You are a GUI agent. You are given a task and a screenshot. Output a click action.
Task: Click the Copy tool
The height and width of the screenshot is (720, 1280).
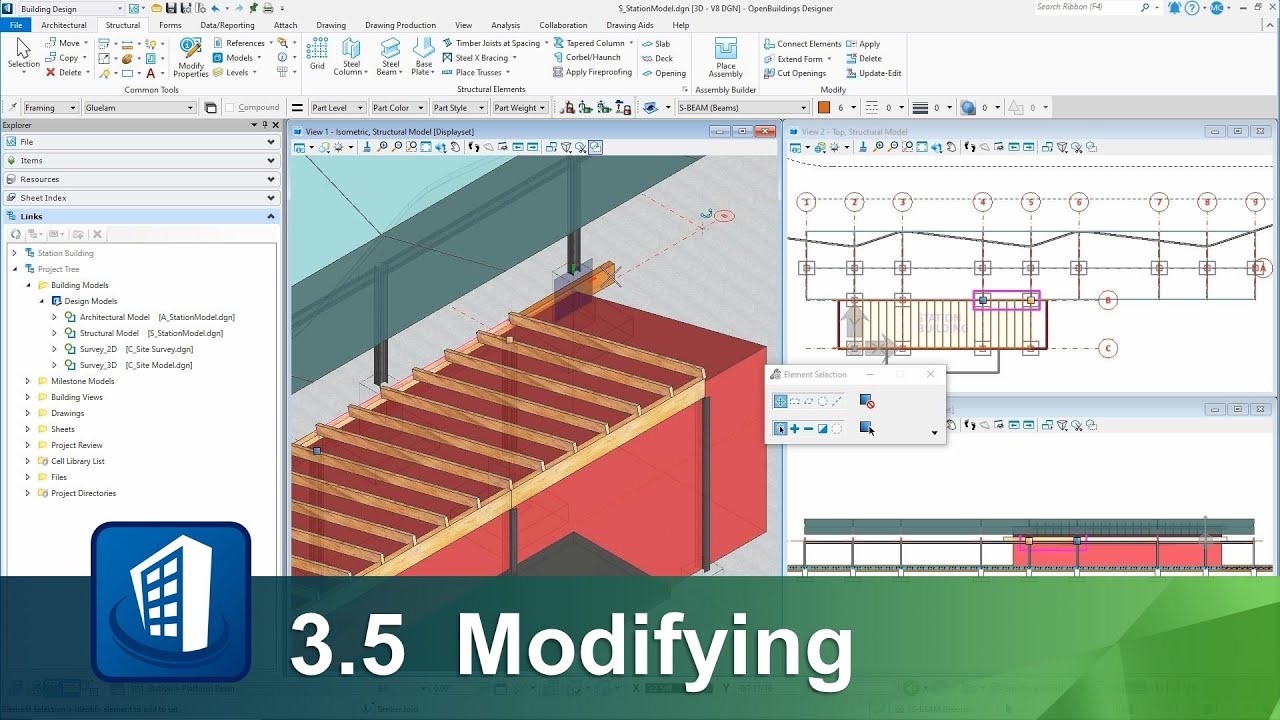pos(66,58)
